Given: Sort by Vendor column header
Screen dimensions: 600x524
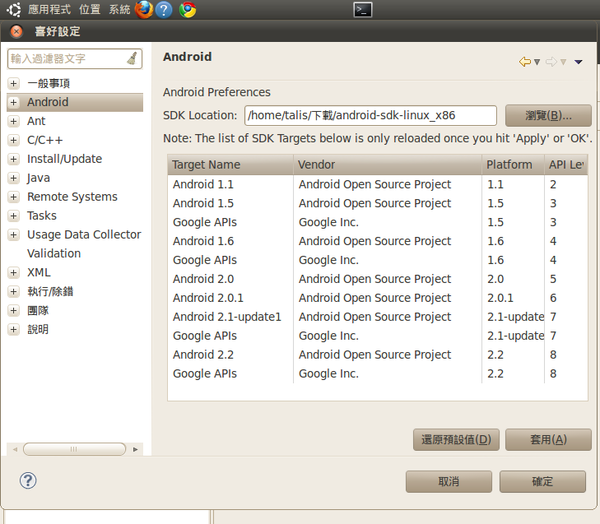Looking at the screenshot, I should click(388, 165).
